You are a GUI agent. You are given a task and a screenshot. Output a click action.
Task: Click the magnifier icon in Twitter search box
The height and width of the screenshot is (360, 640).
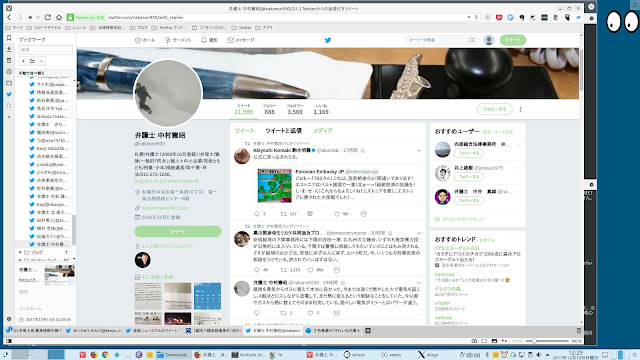pos(472,40)
